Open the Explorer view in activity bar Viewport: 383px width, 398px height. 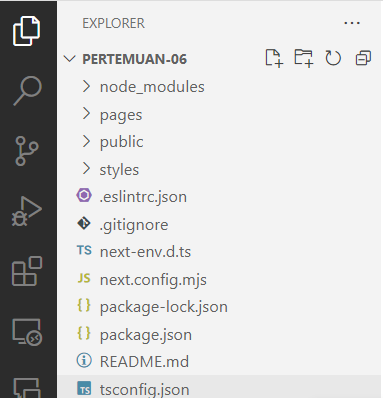pos(27,31)
